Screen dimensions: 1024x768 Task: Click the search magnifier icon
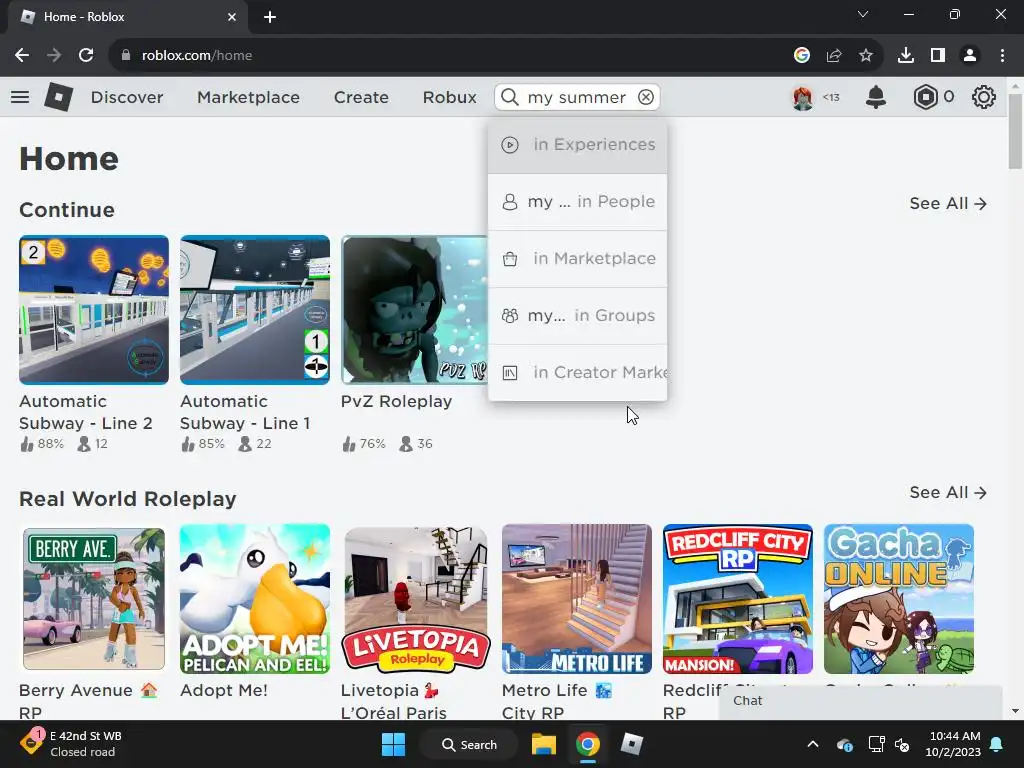[510, 97]
